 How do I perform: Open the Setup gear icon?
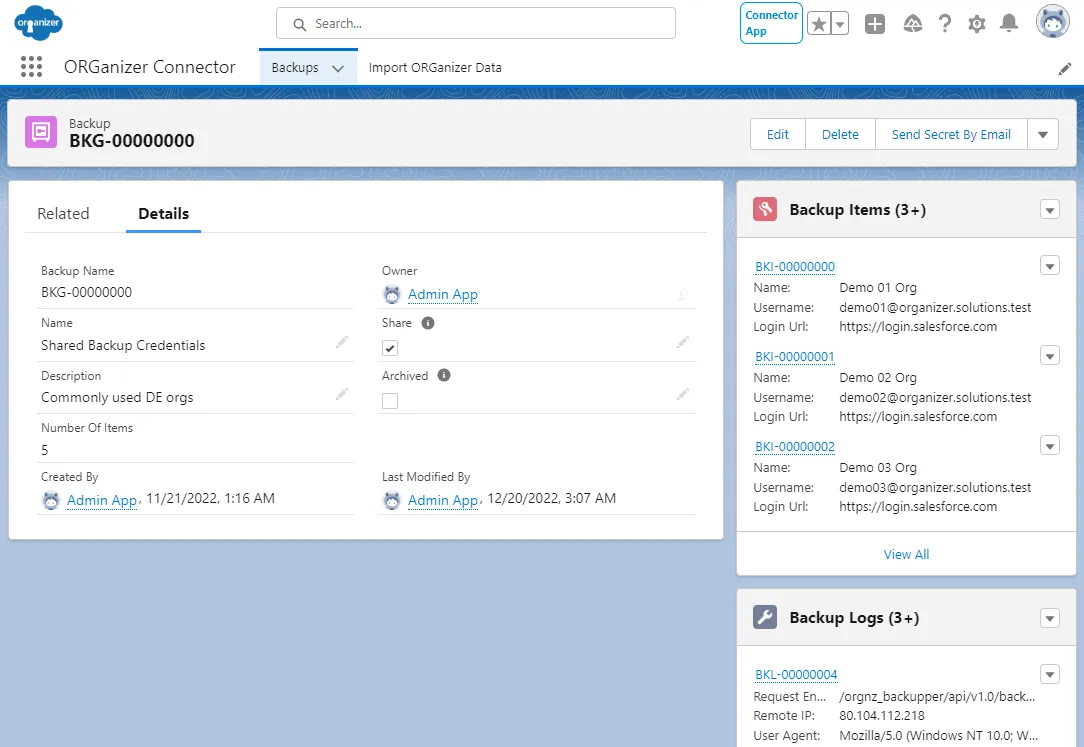(x=977, y=25)
